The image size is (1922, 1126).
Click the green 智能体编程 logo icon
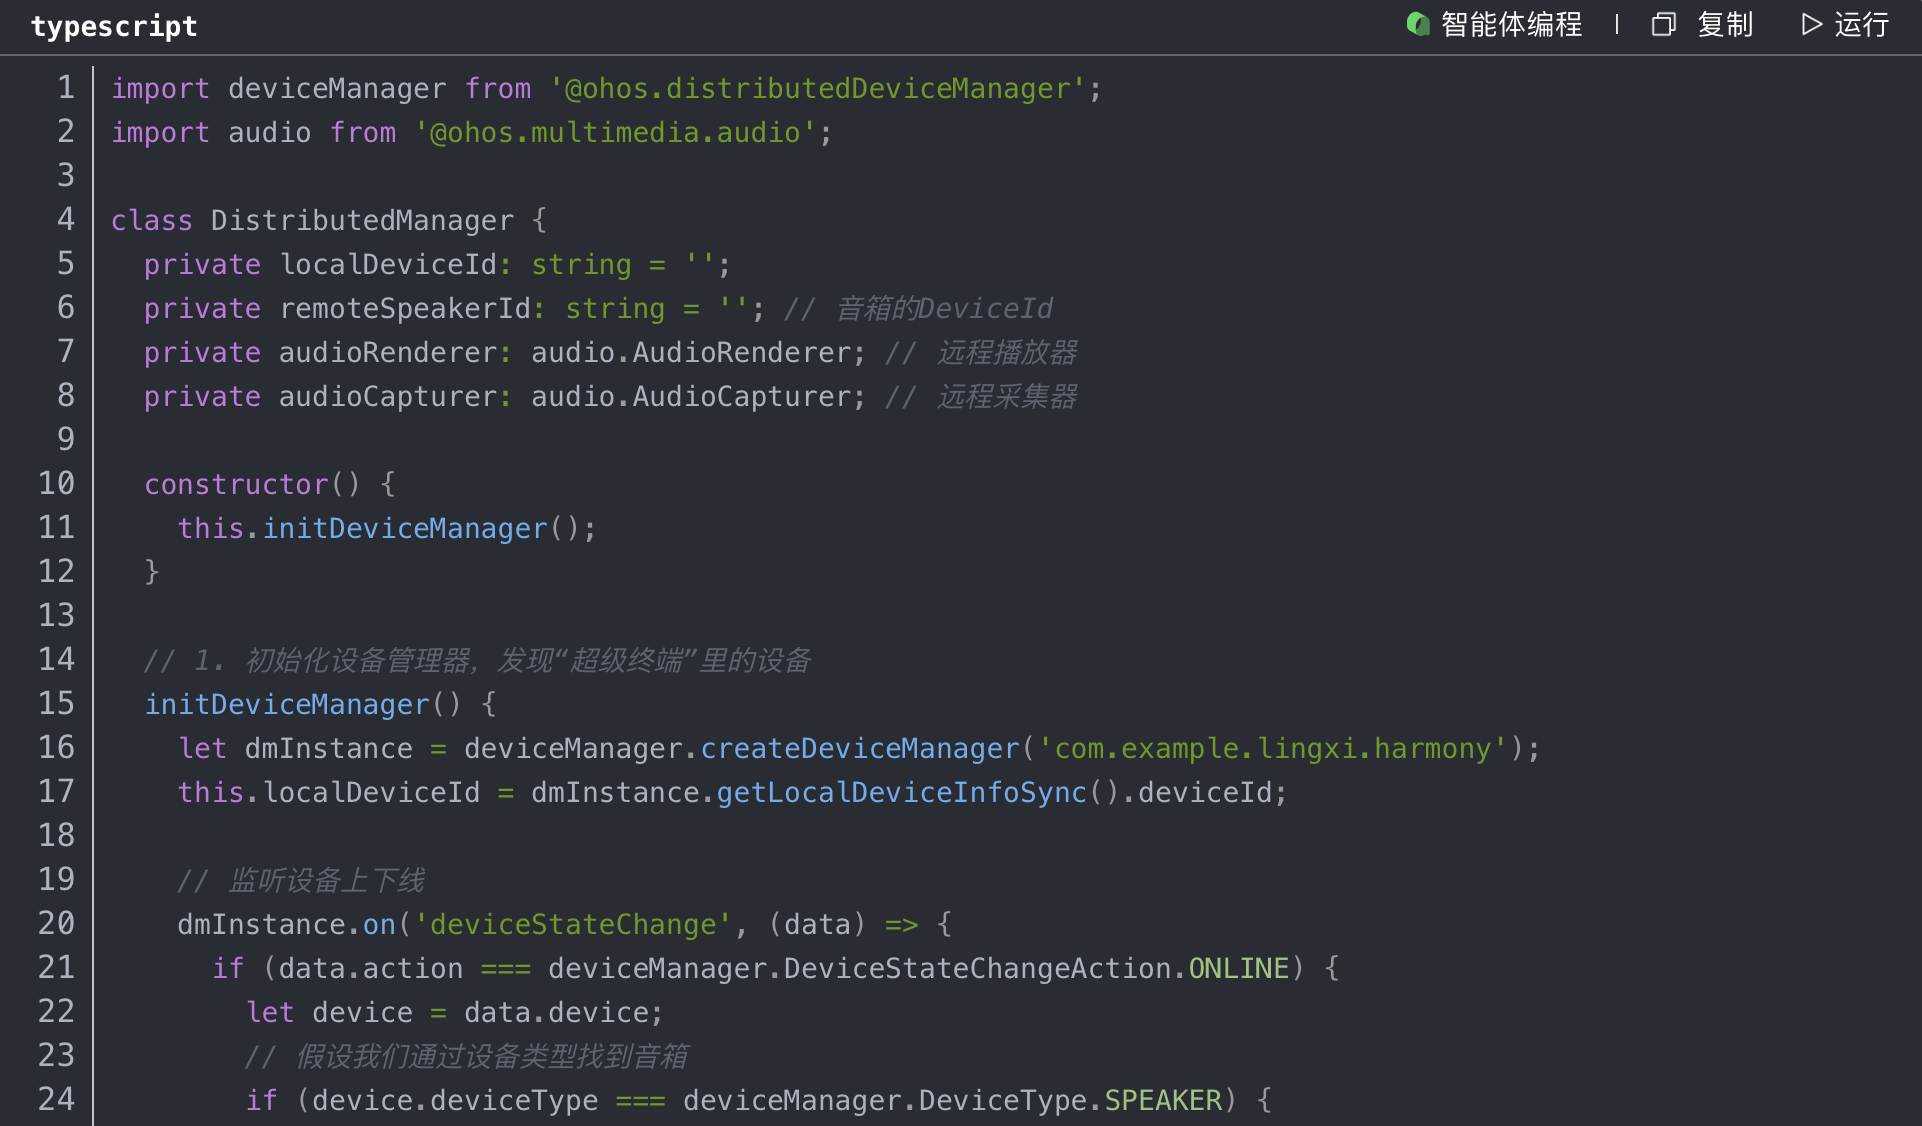[1418, 24]
